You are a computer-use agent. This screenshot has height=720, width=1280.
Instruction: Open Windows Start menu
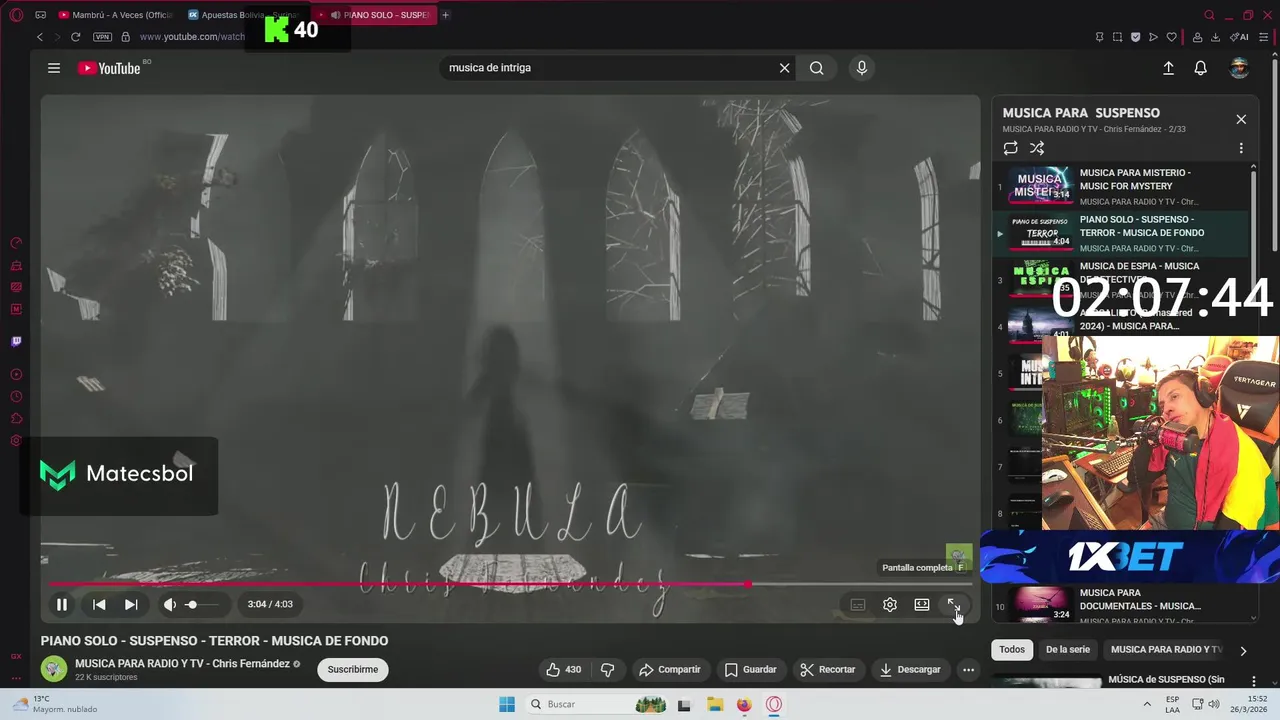(x=507, y=704)
